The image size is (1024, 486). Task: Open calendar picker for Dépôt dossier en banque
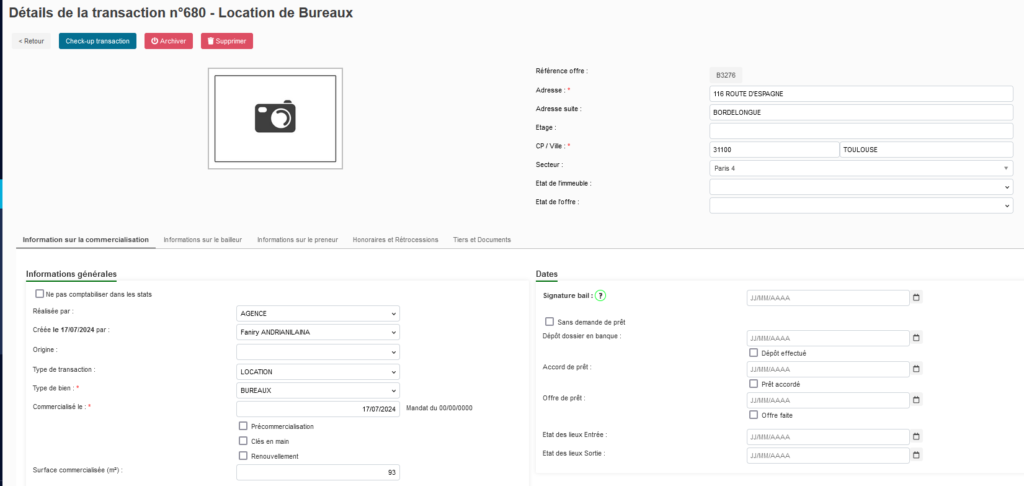tap(916, 338)
